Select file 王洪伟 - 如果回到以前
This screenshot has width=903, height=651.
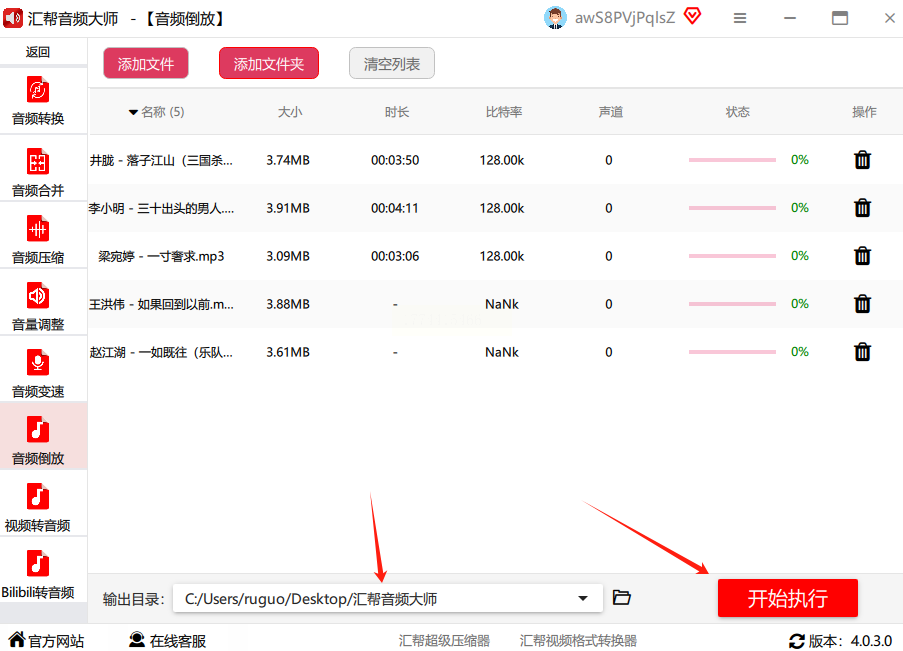pyautogui.click(x=161, y=304)
